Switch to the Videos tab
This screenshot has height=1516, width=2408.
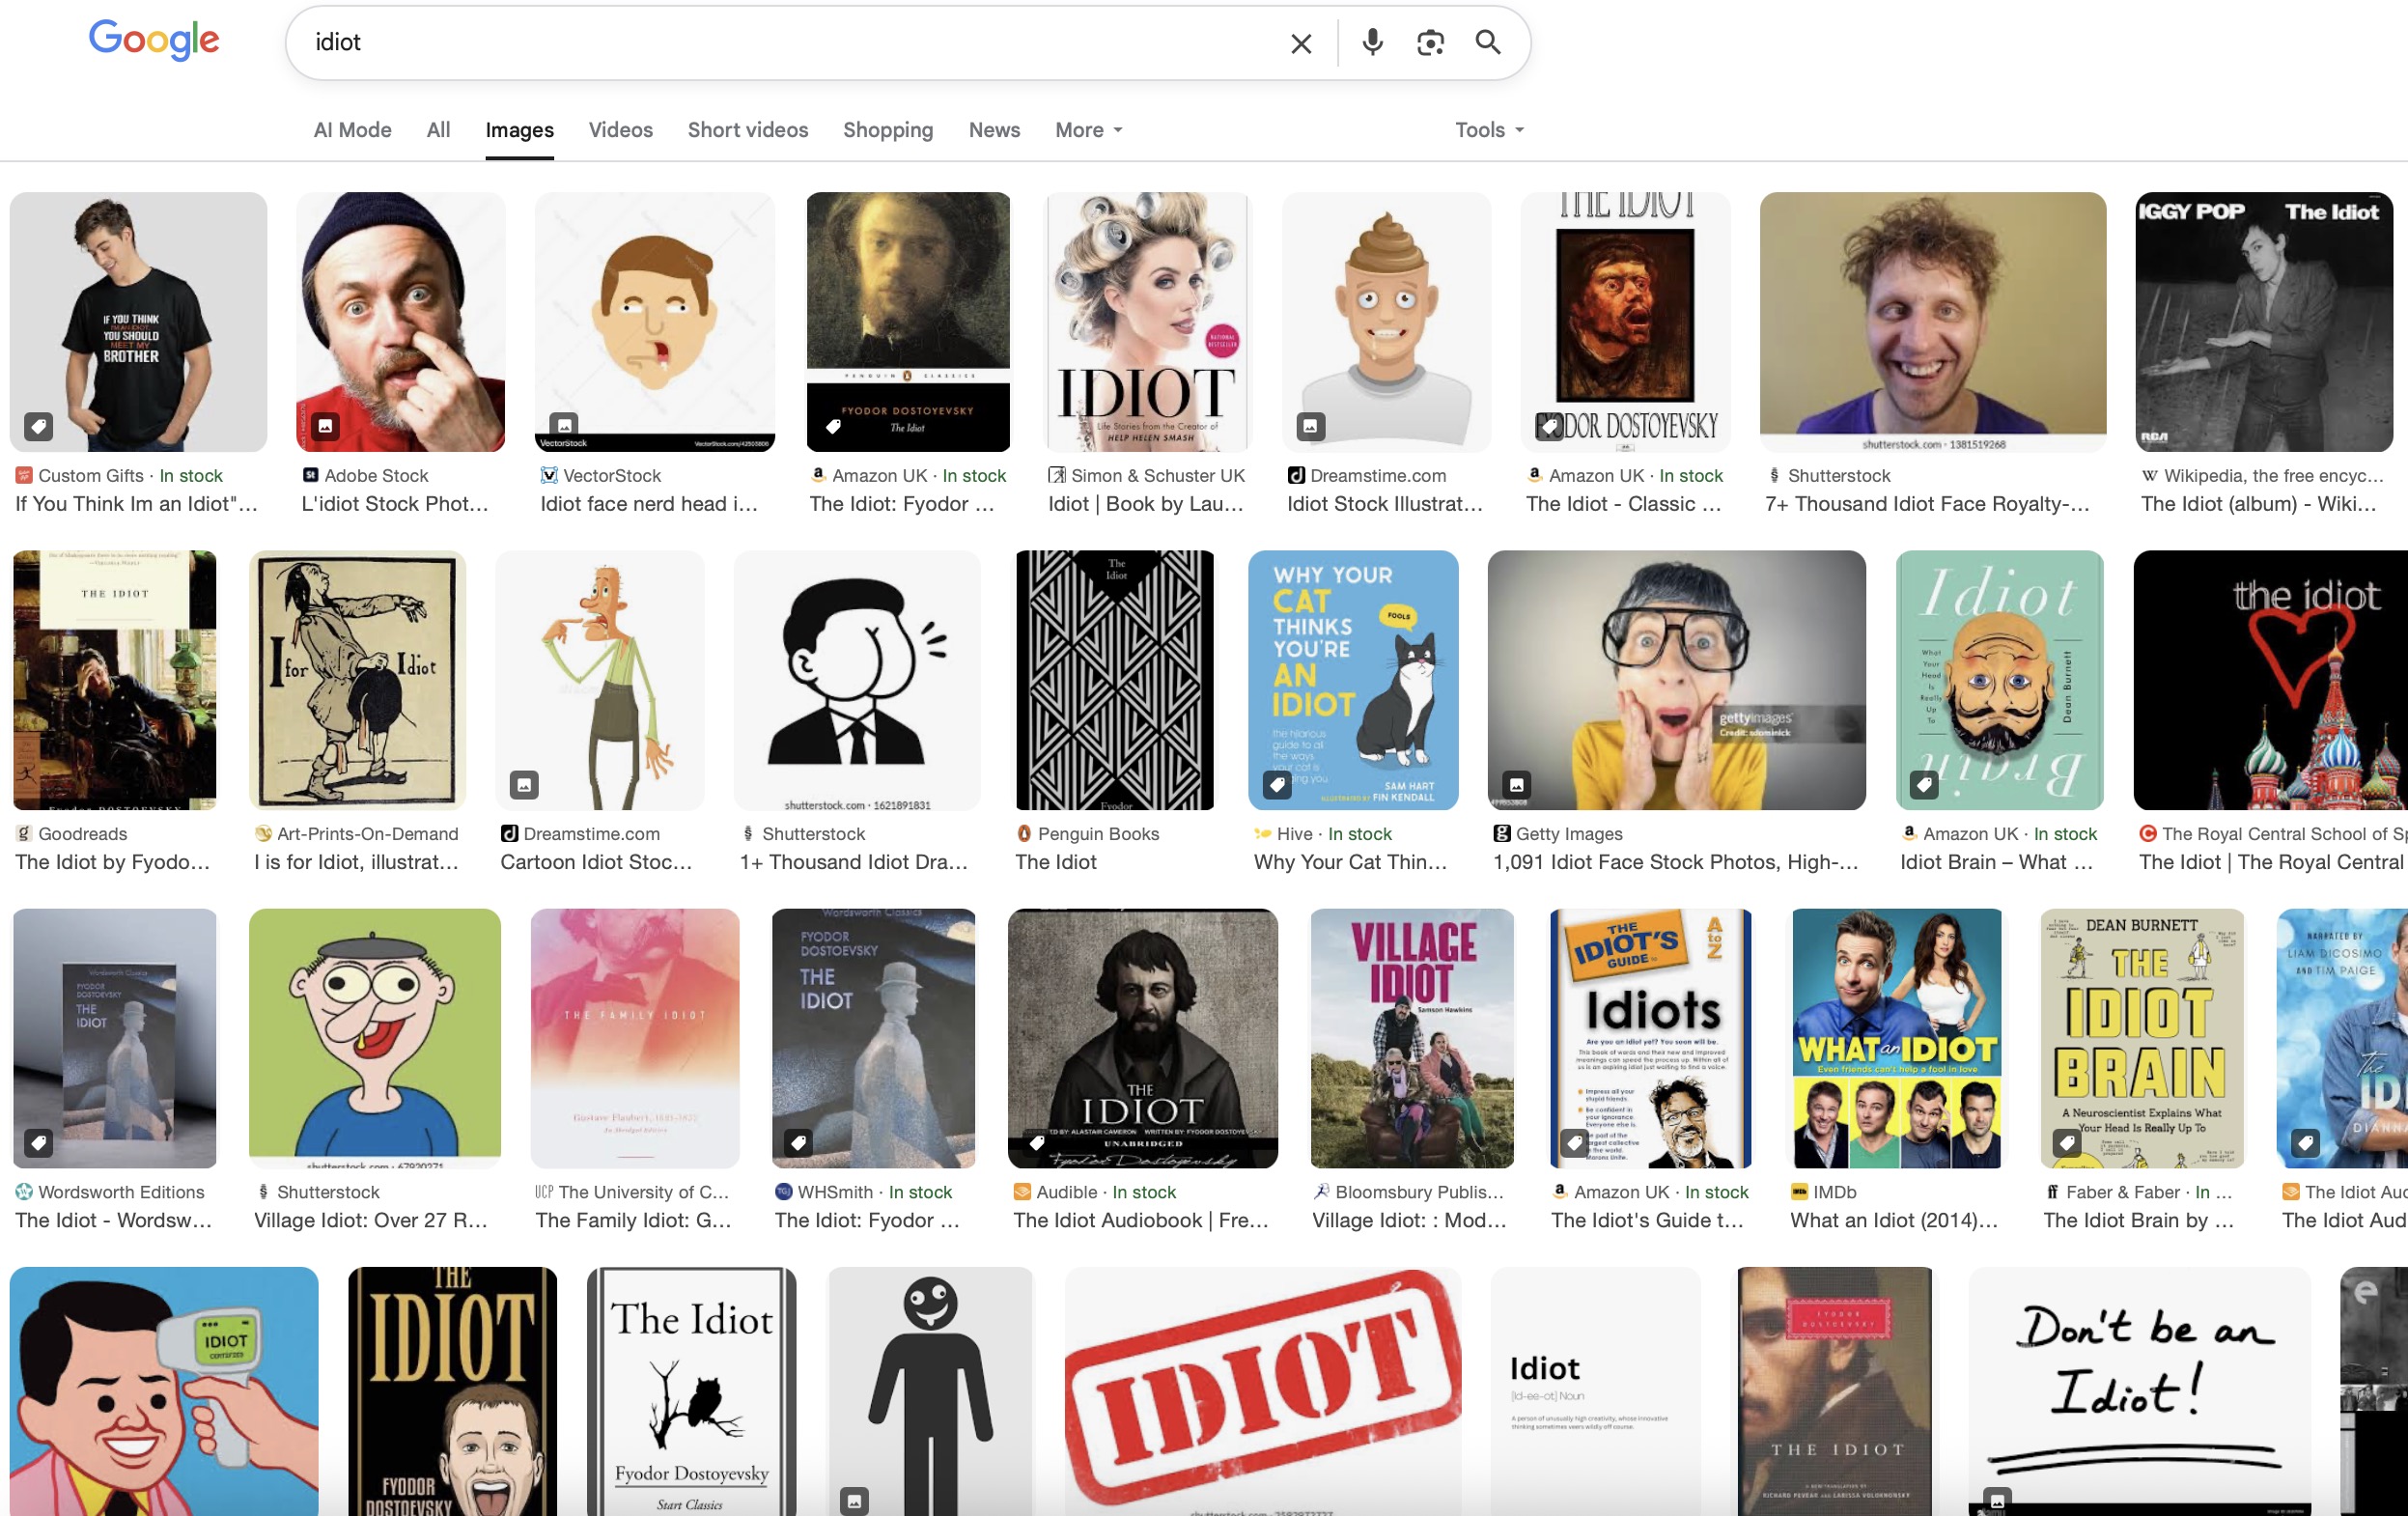coord(620,130)
